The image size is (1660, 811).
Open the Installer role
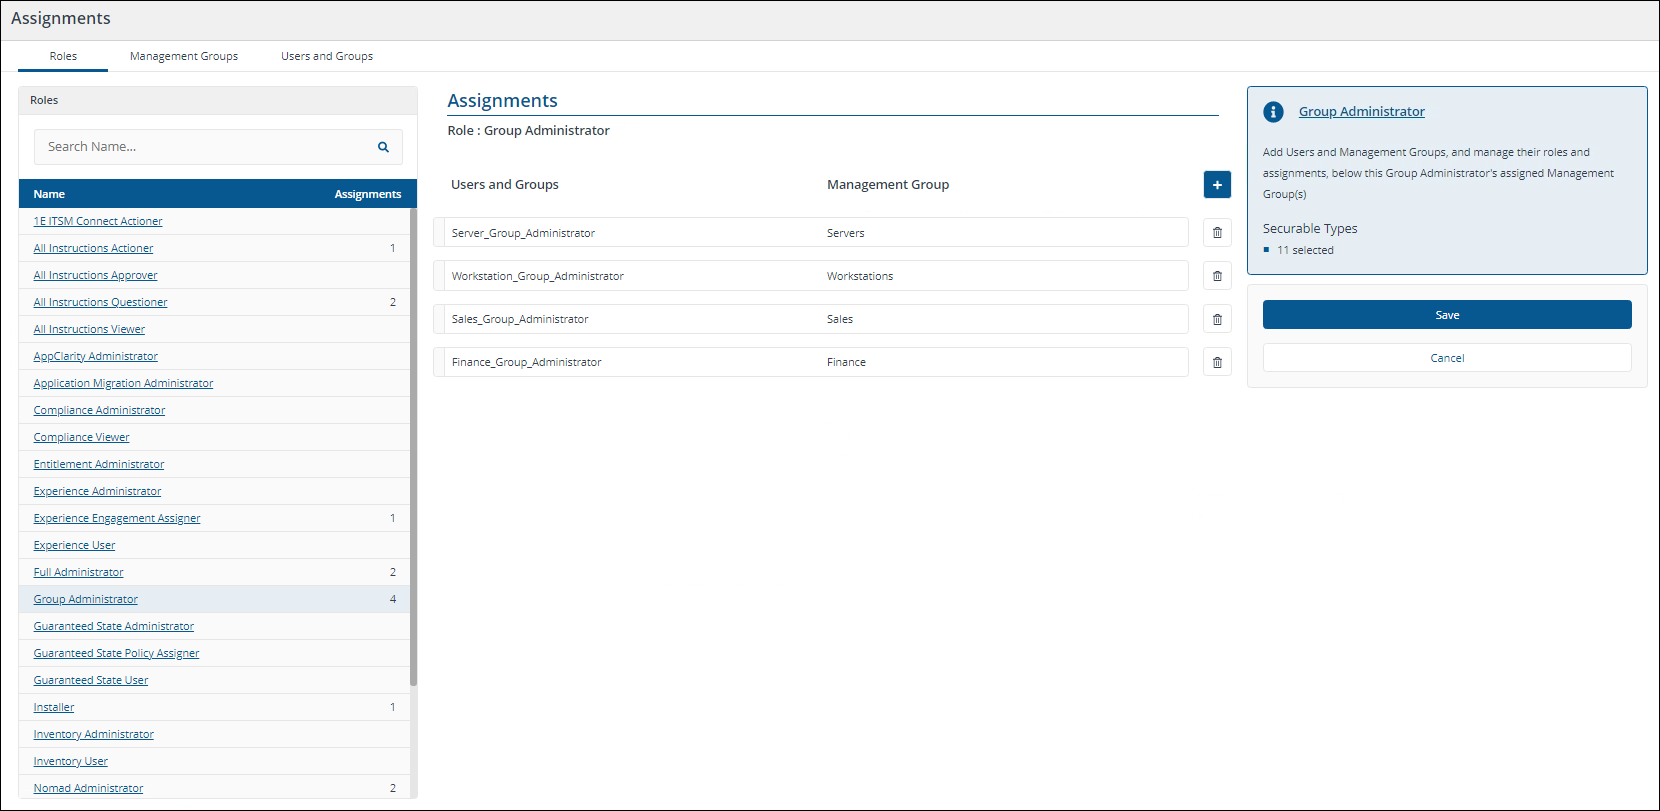54,707
